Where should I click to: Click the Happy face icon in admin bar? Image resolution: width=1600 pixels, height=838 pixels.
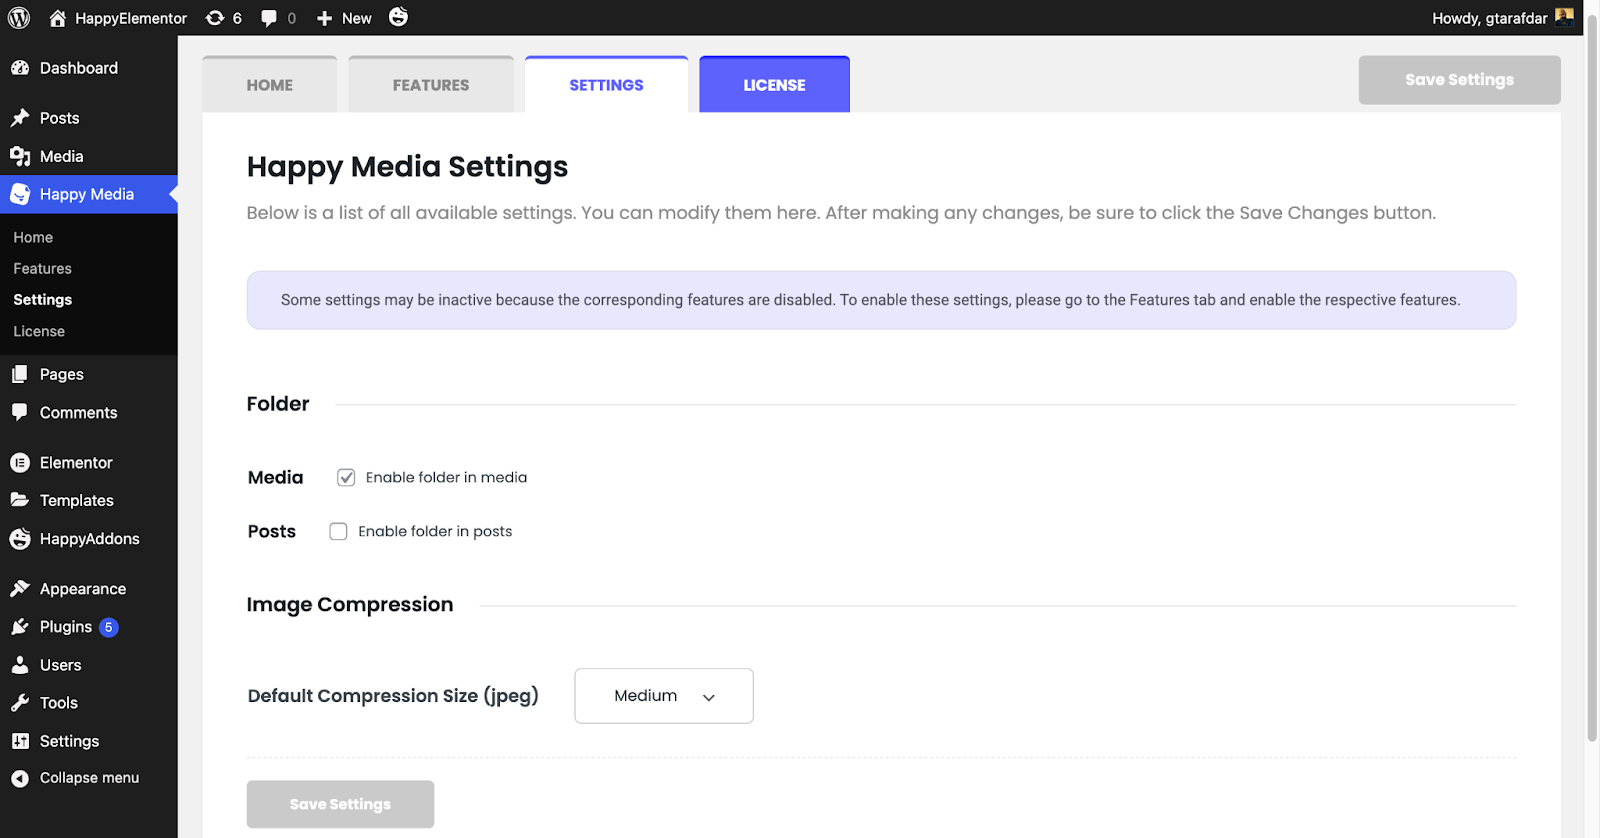click(x=398, y=17)
